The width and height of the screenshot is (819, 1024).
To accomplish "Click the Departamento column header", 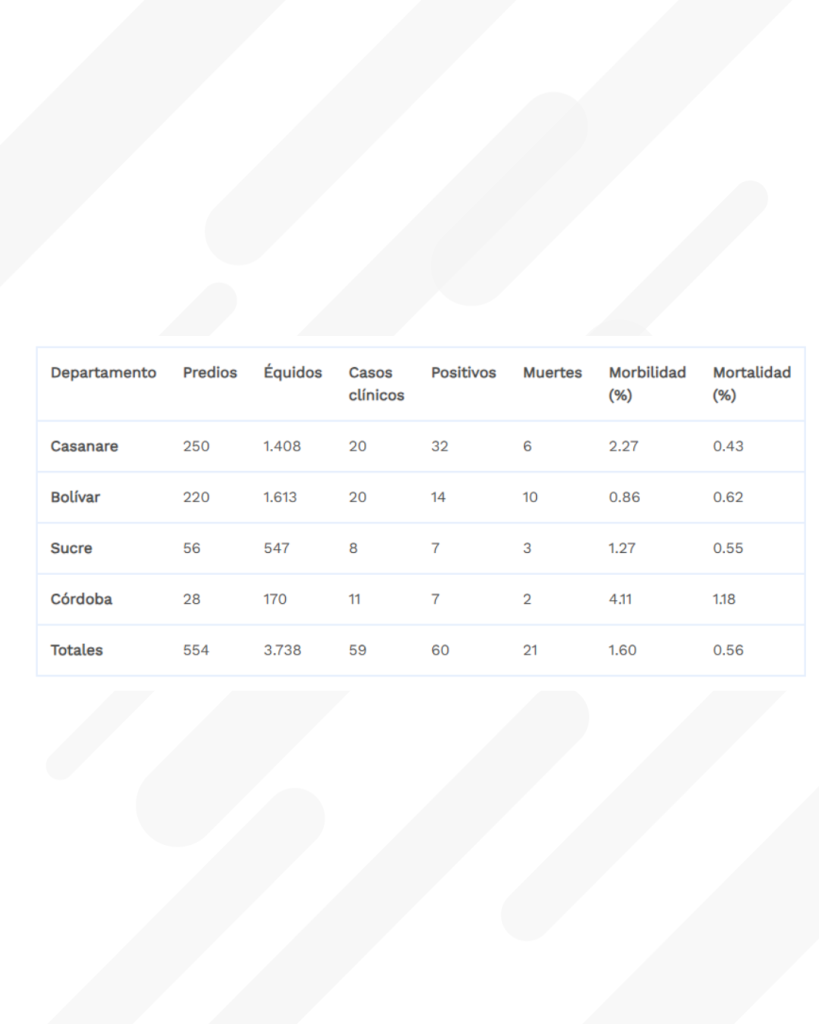I will [103, 373].
